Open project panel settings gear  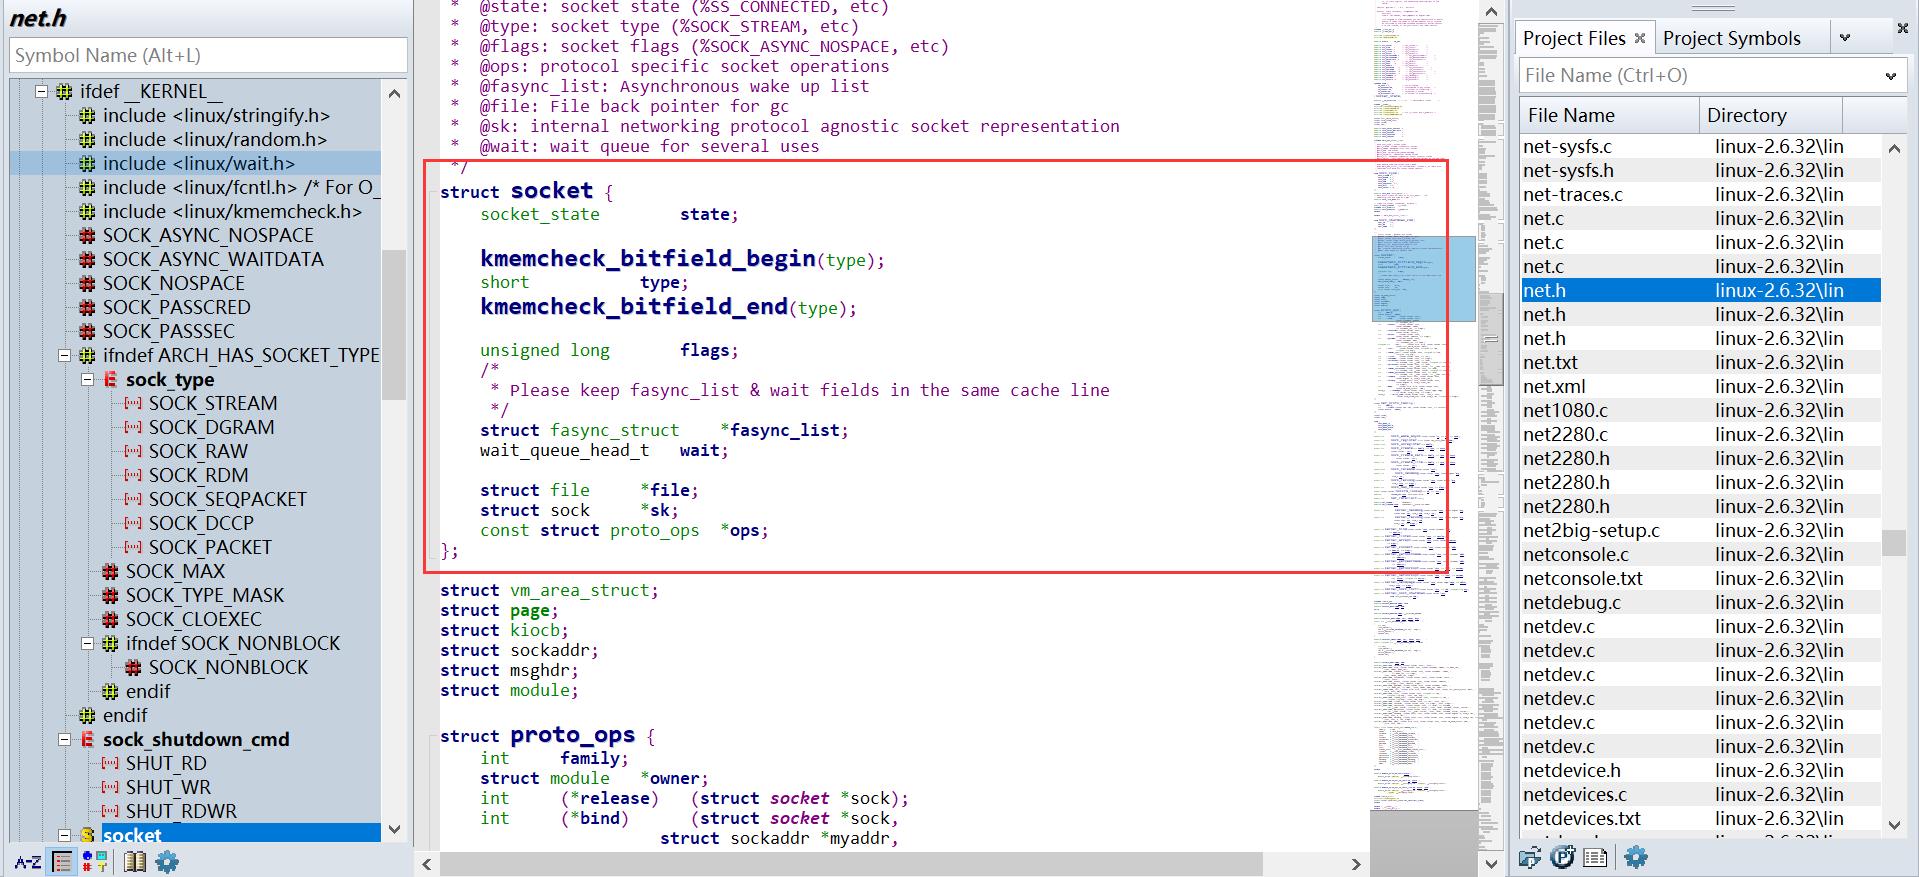1636,857
